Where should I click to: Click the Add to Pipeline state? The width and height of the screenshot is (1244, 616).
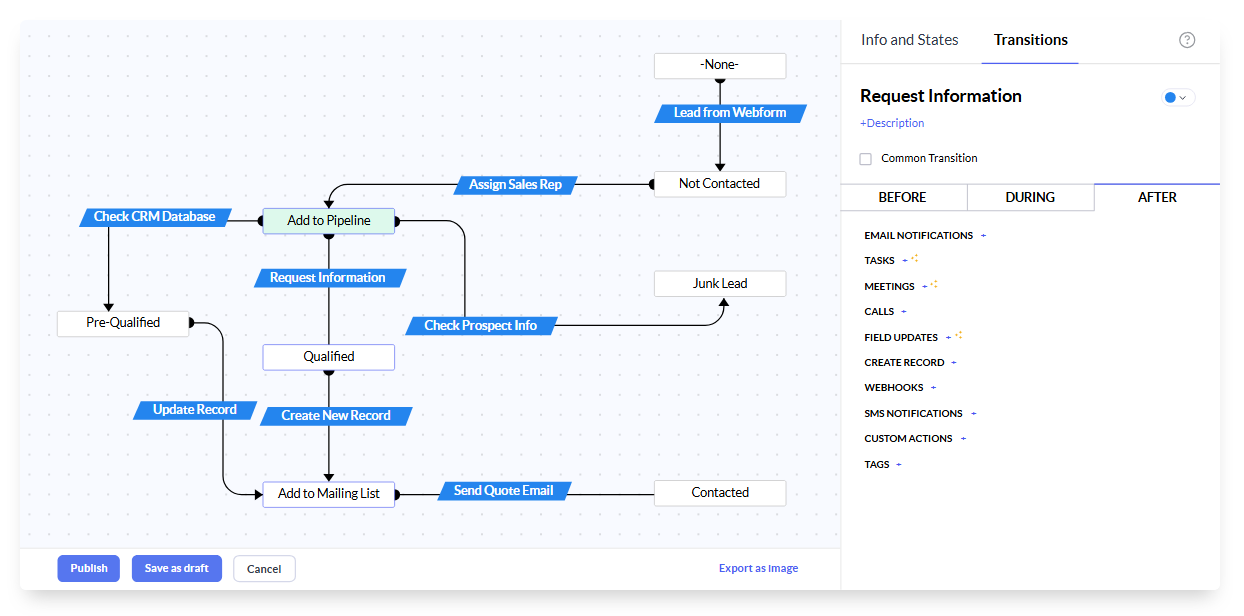pyautogui.click(x=329, y=221)
